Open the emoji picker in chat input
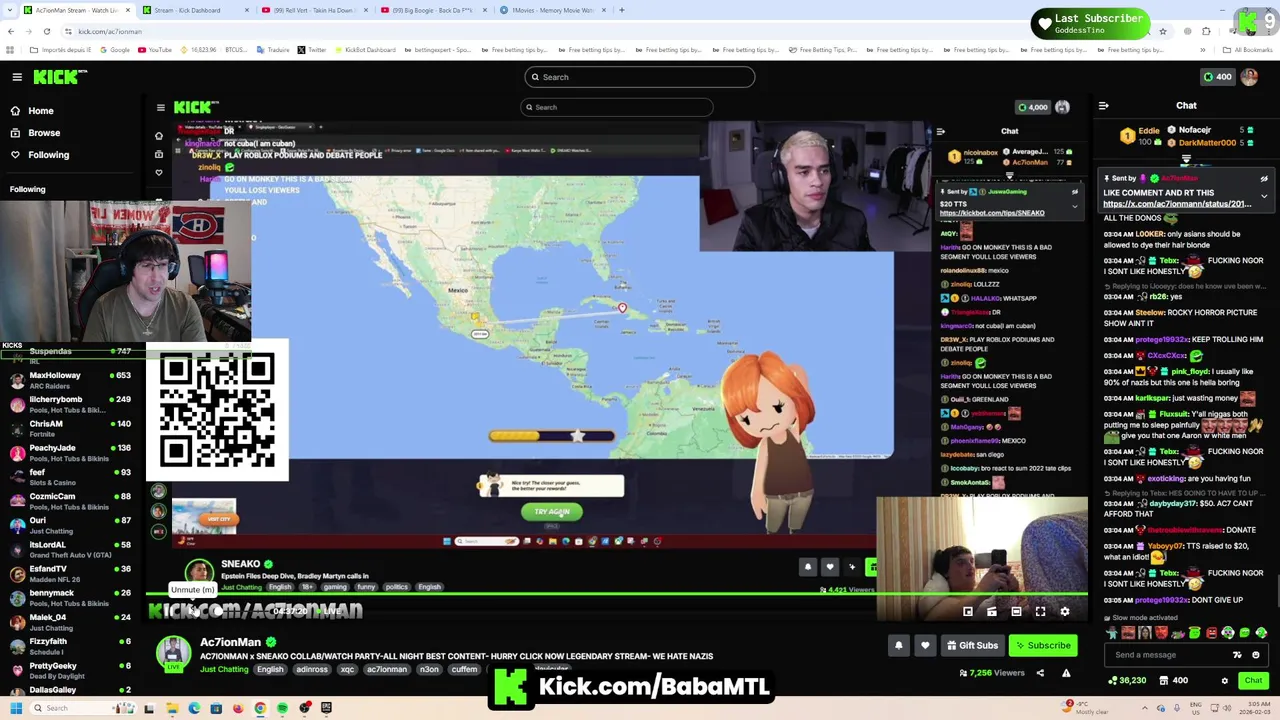The image size is (1280, 720). pos(1256,655)
